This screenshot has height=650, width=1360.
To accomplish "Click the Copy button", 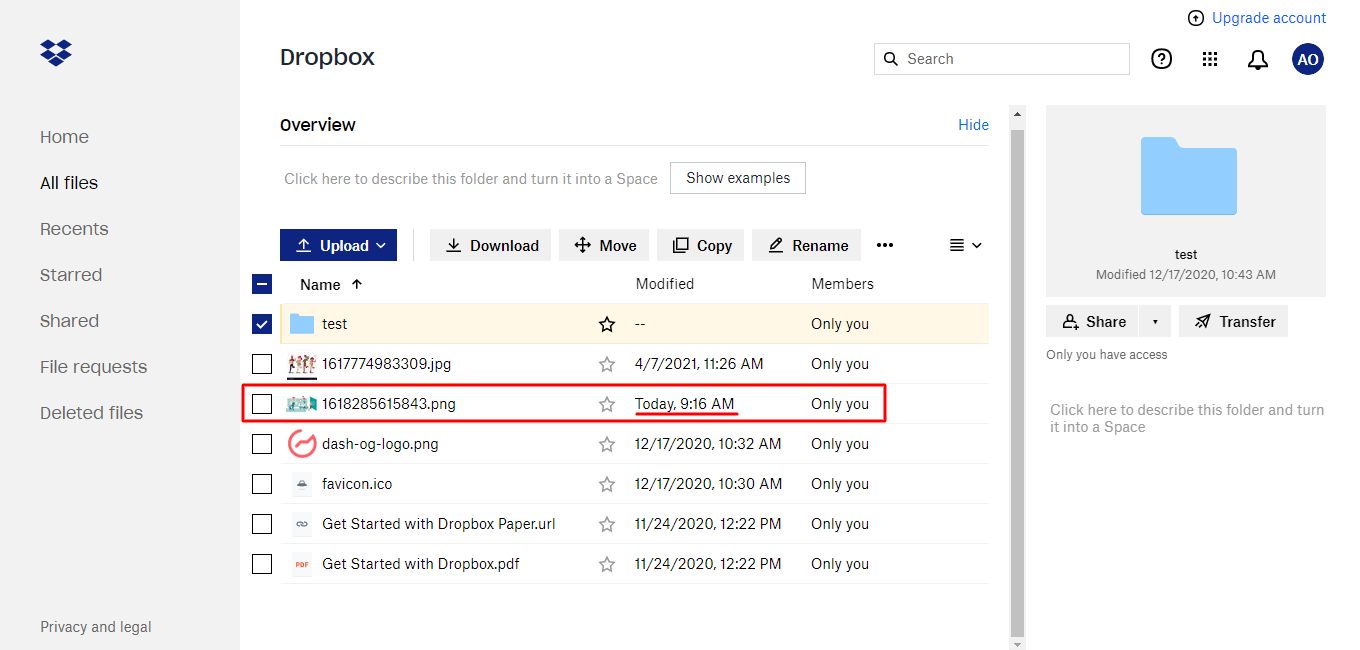I will [700, 245].
